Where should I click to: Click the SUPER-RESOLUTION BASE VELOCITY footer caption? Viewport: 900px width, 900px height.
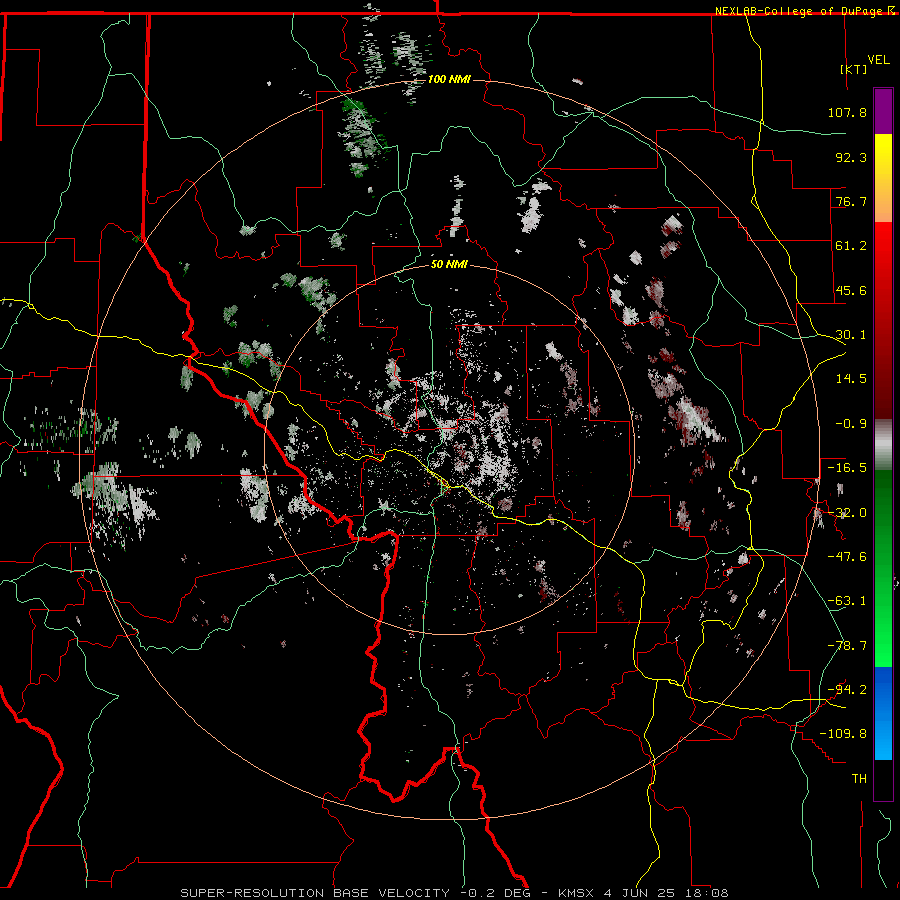(454, 893)
